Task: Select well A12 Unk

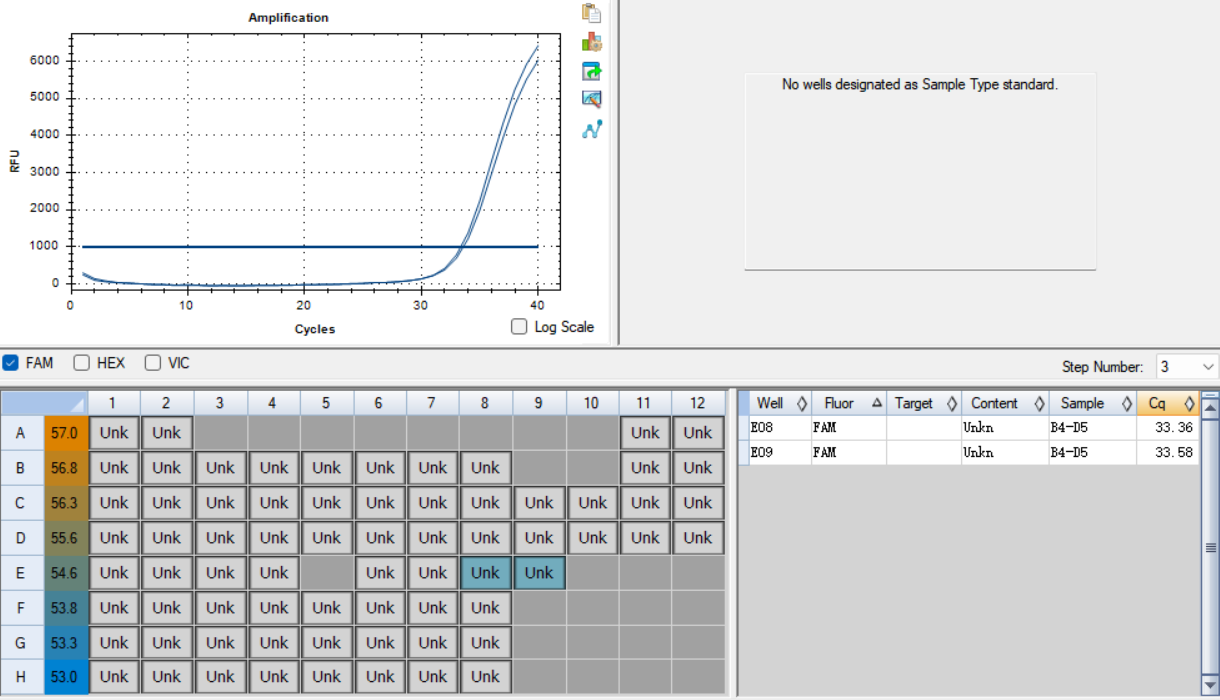Action: click(x=698, y=433)
